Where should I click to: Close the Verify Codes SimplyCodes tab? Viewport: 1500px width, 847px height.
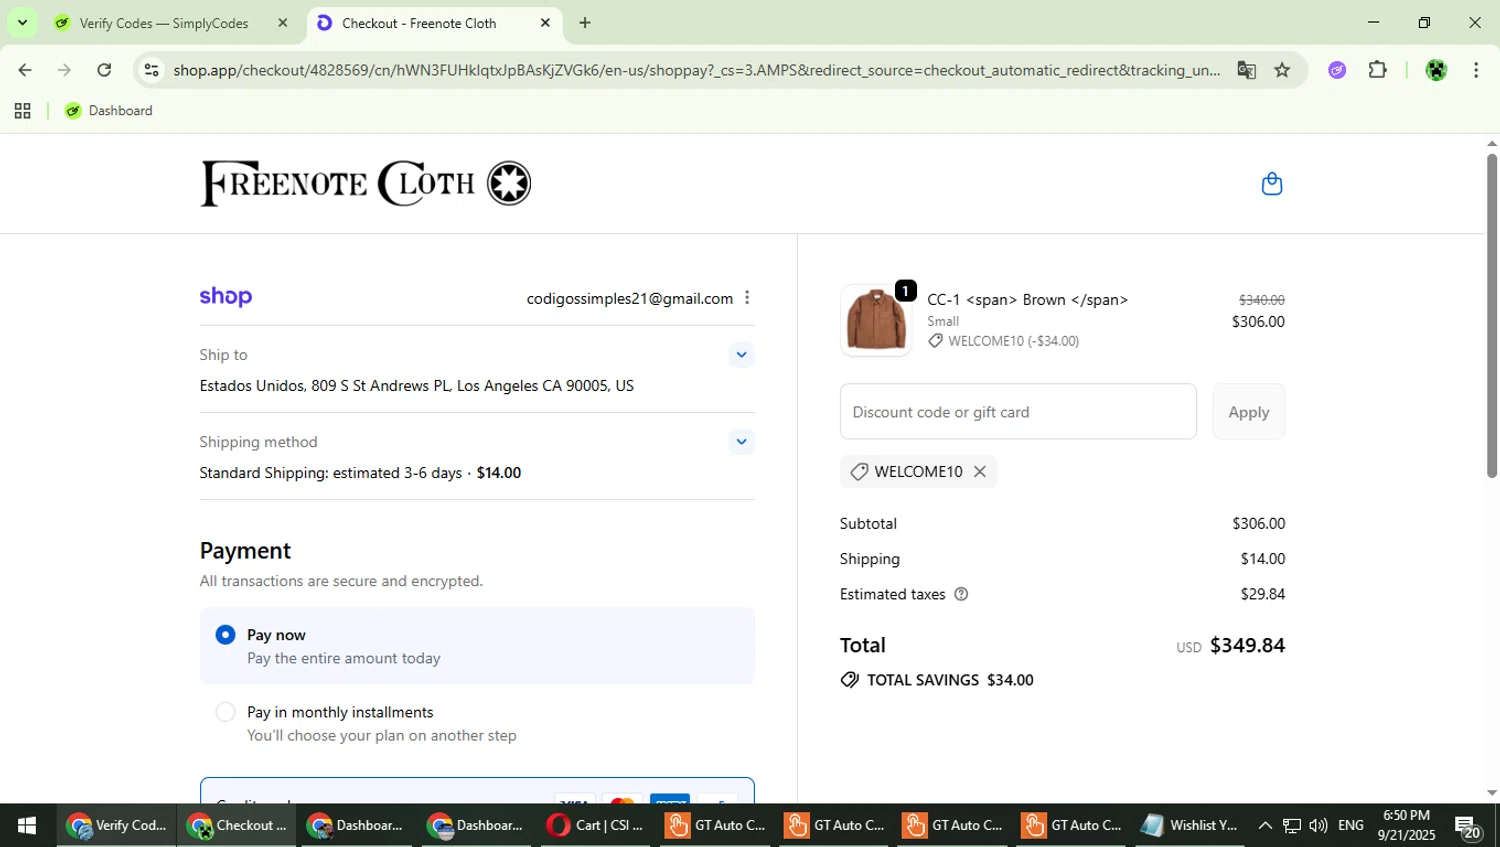pyautogui.click(x=283, y=23)
